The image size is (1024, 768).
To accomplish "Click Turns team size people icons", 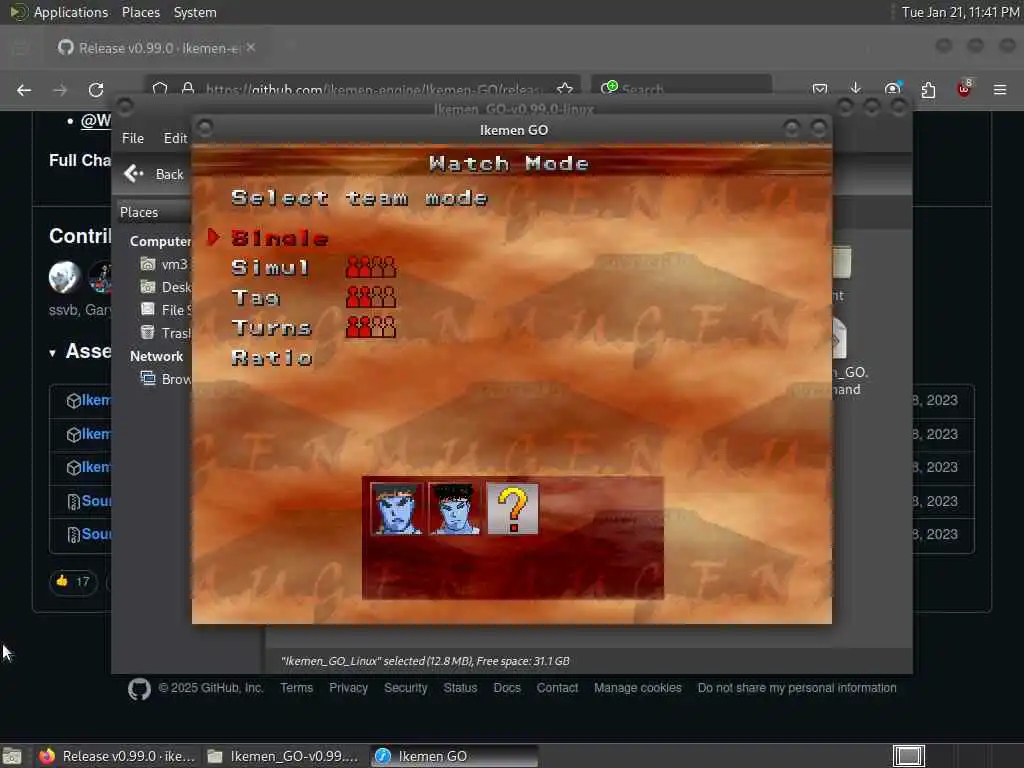I will (x=371, y=327).
